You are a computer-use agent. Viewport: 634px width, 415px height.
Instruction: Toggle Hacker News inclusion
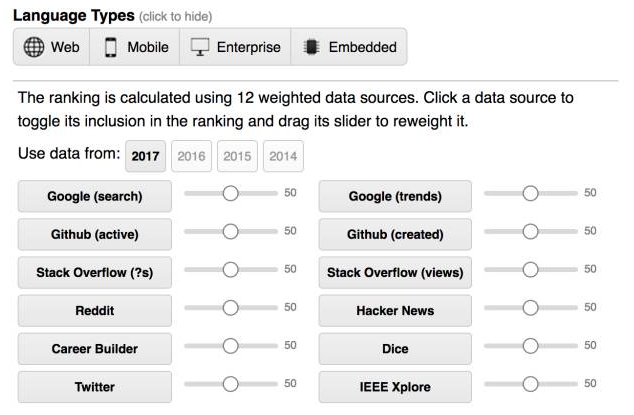pos(395,311)
